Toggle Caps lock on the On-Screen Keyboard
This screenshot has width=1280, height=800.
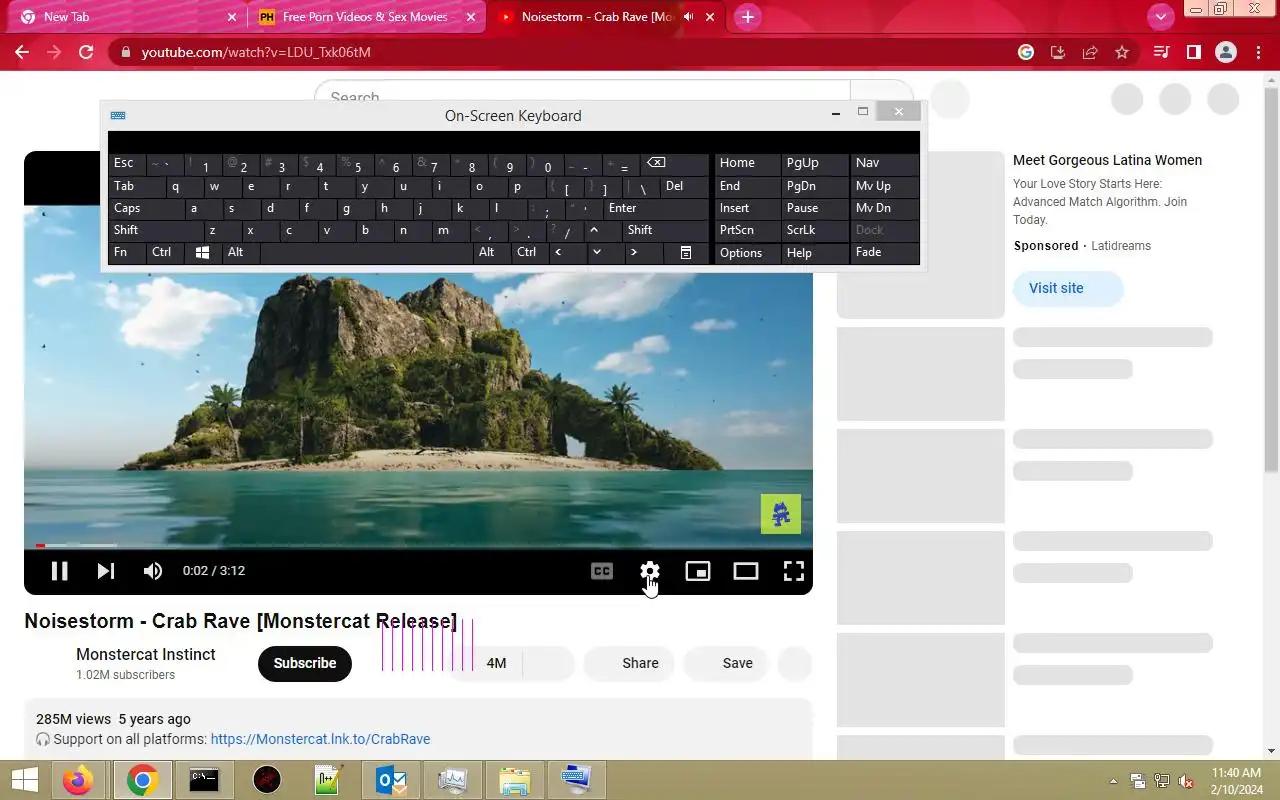click(x=146, y=208)
